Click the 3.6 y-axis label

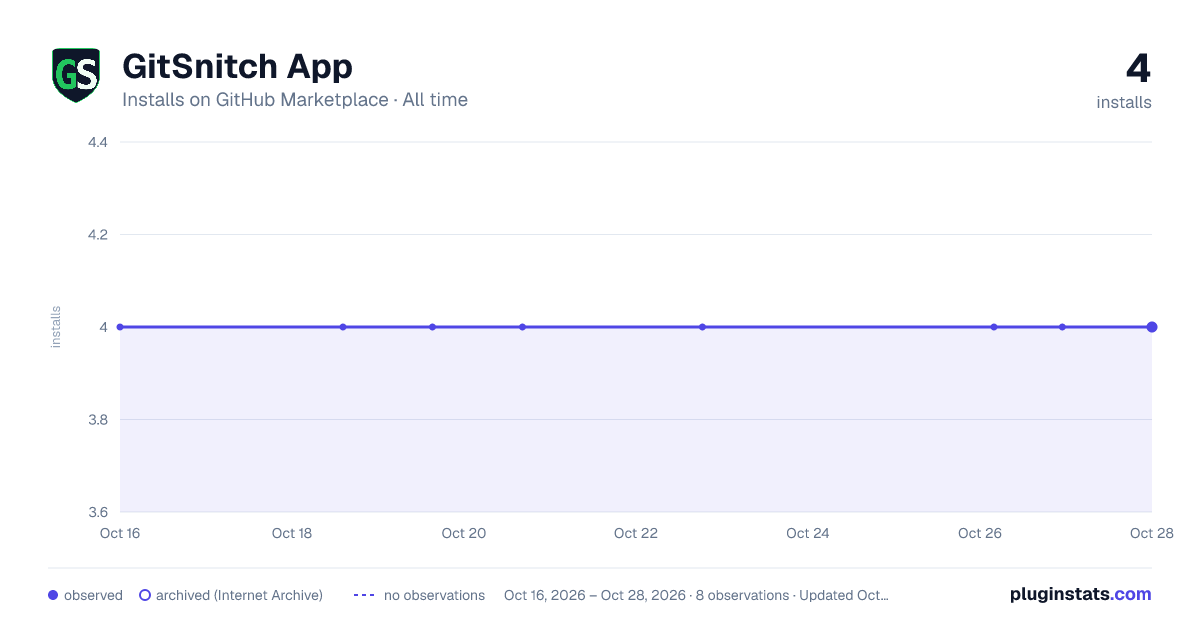click(98, 512)
